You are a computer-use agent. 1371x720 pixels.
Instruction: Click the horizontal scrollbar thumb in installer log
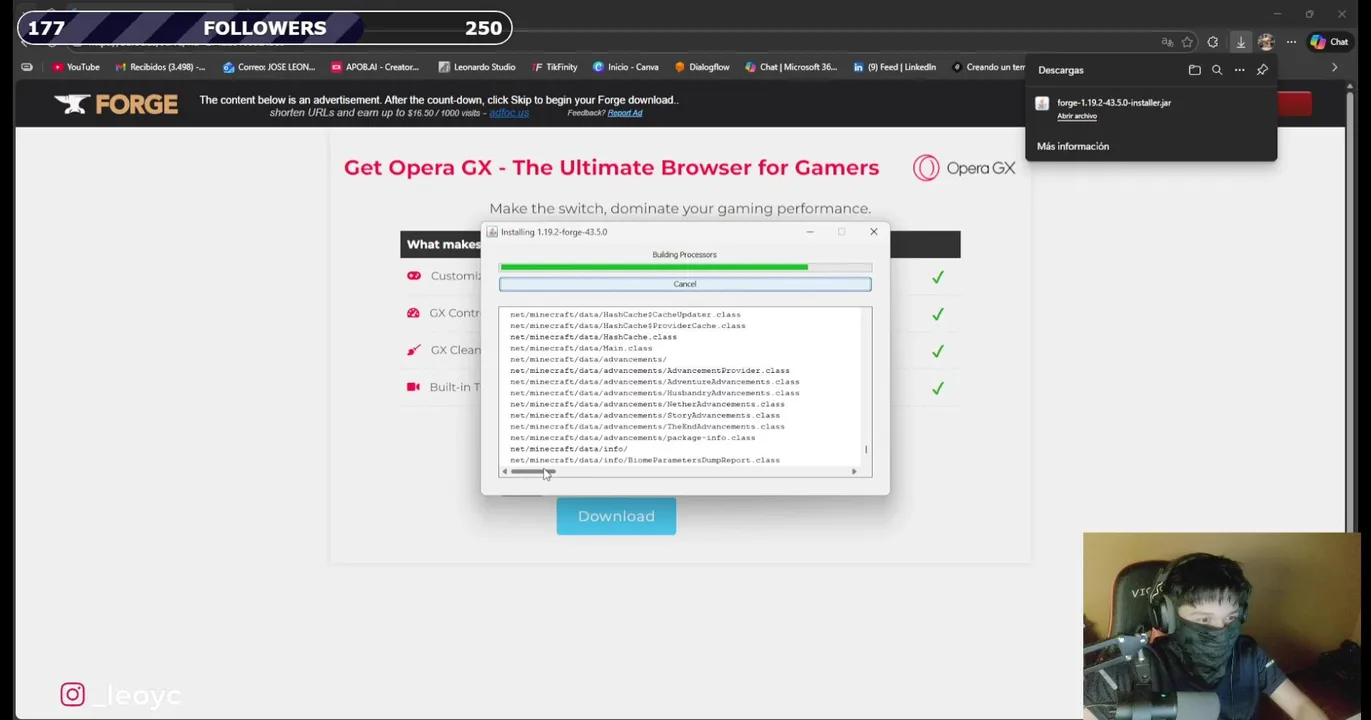pos(531,471)
